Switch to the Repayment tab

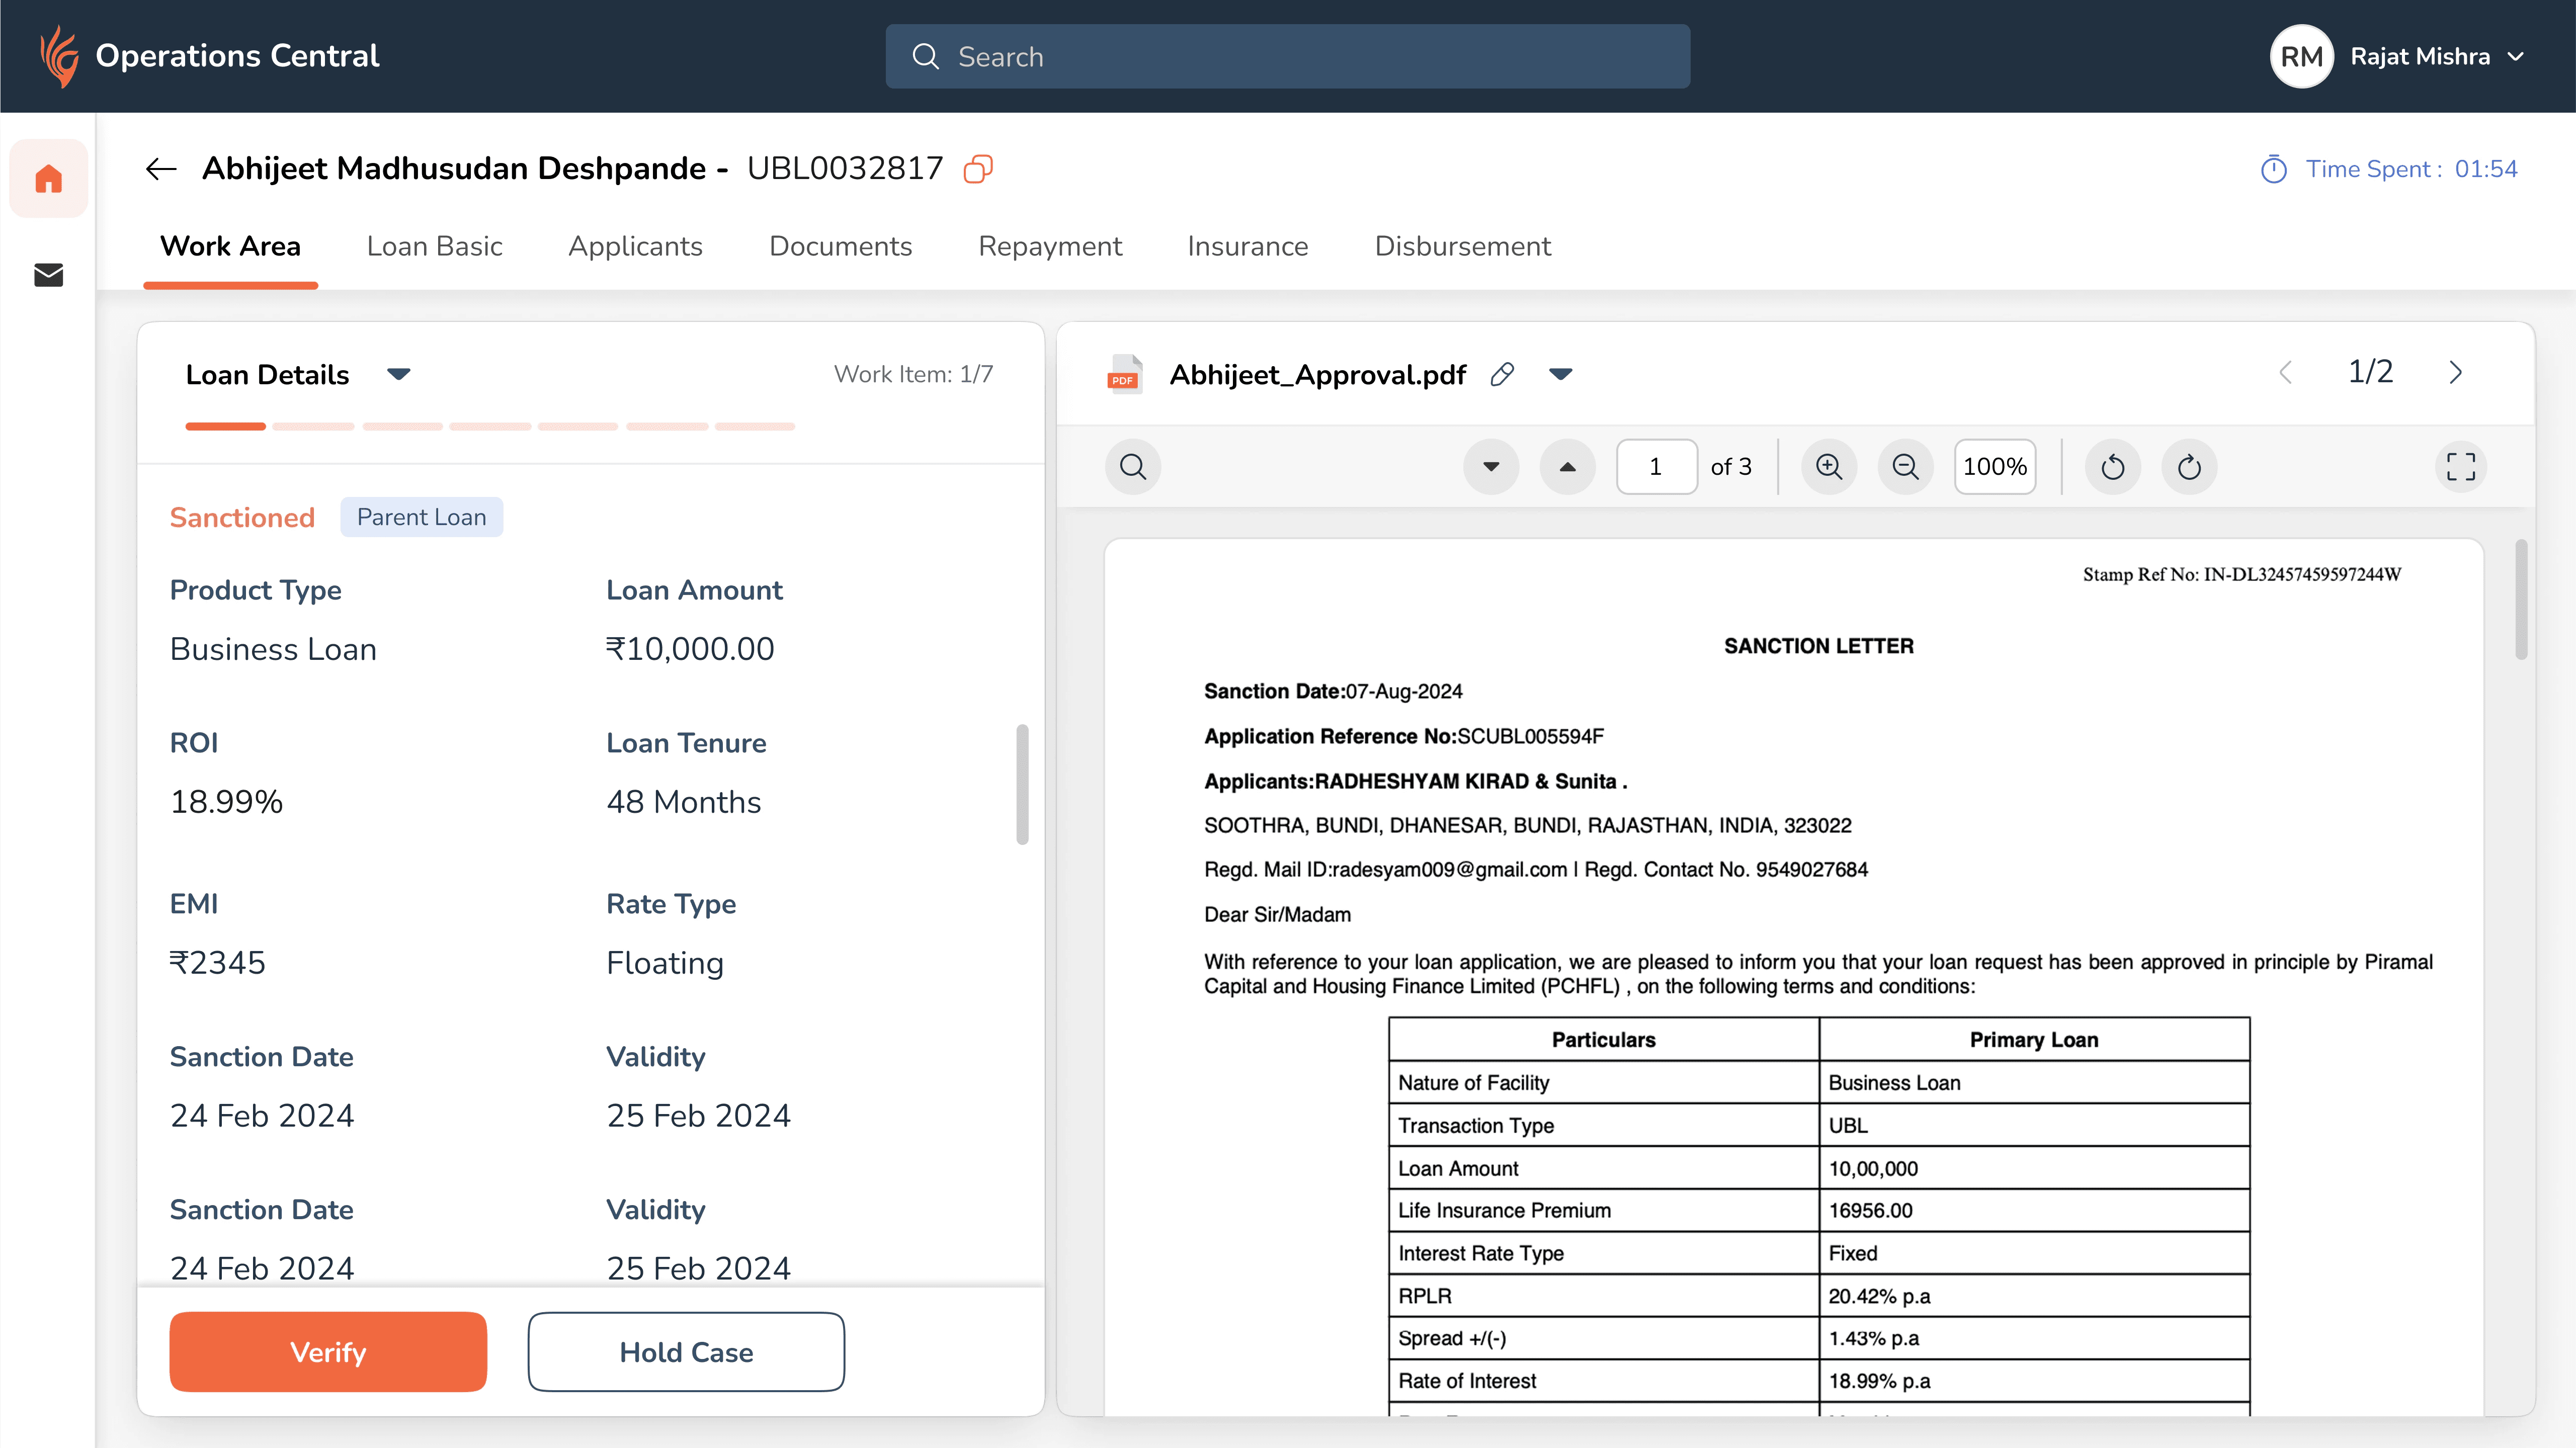pyautogui.click(x=1049, y=246)
